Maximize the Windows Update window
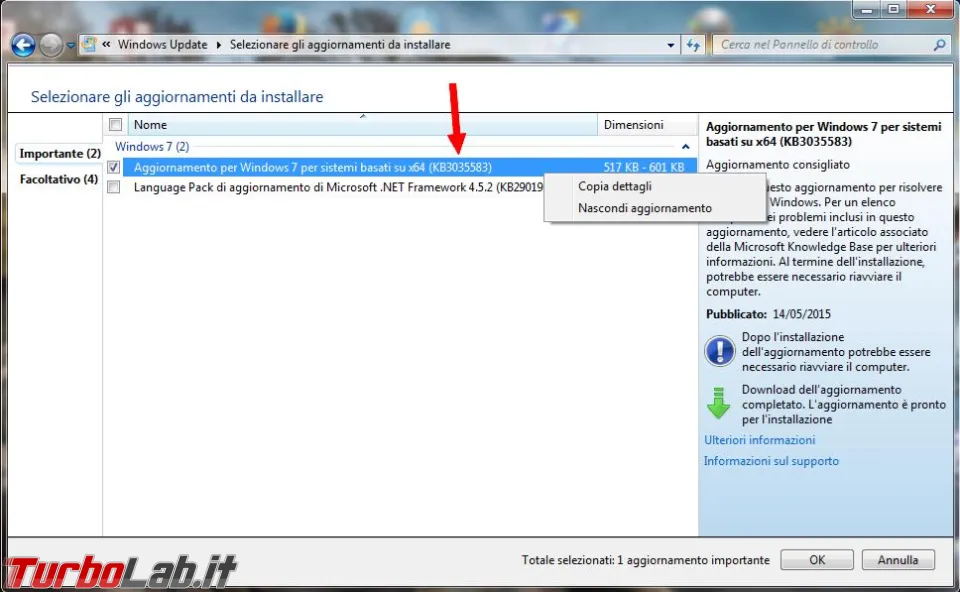This screenshot has height=592, width=960. tap(894, 9)
